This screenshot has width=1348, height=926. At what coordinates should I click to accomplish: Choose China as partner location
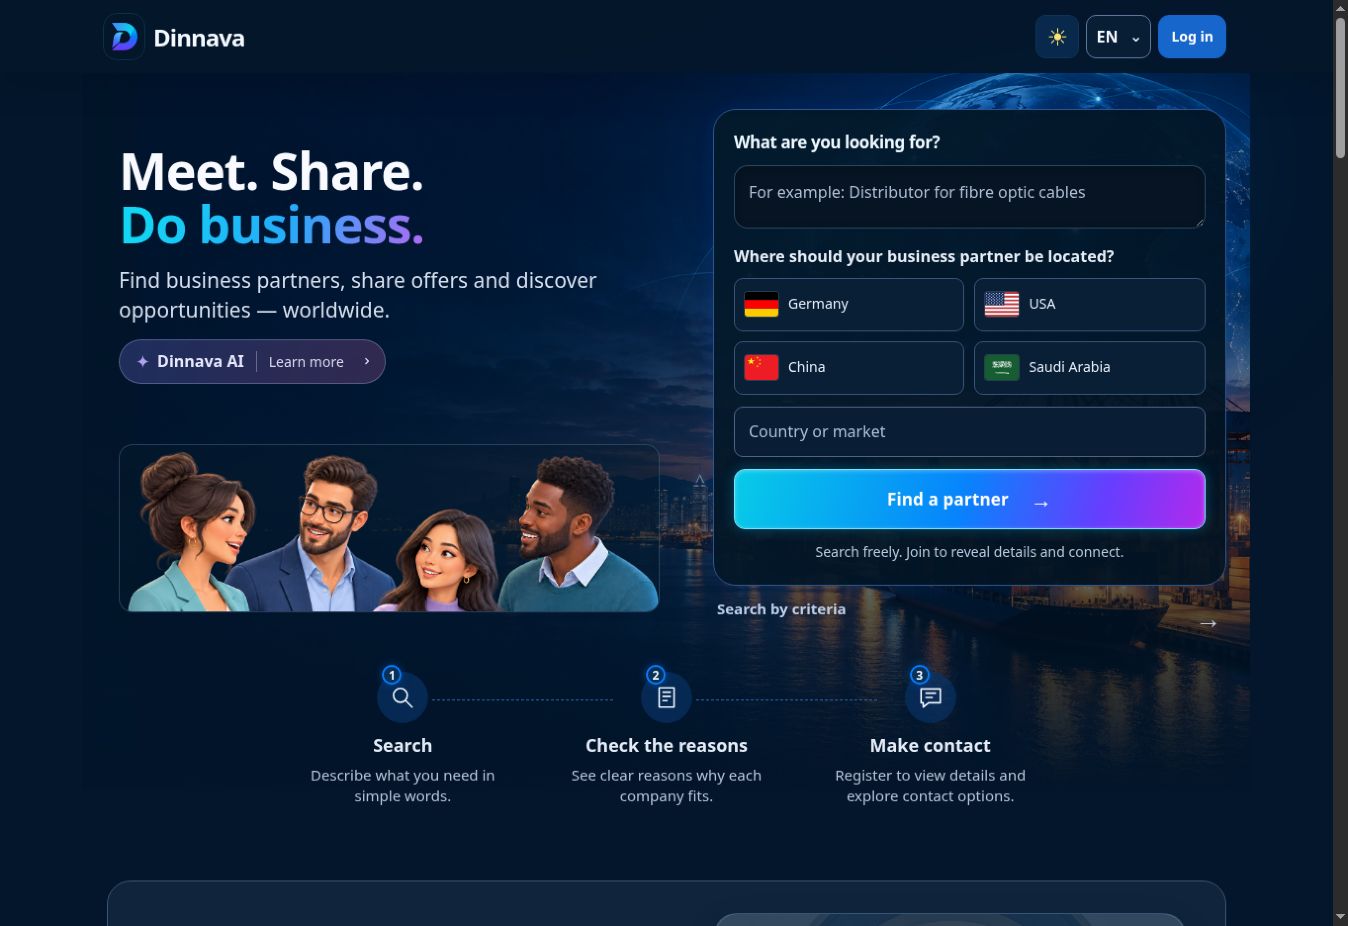click(849, 367)
